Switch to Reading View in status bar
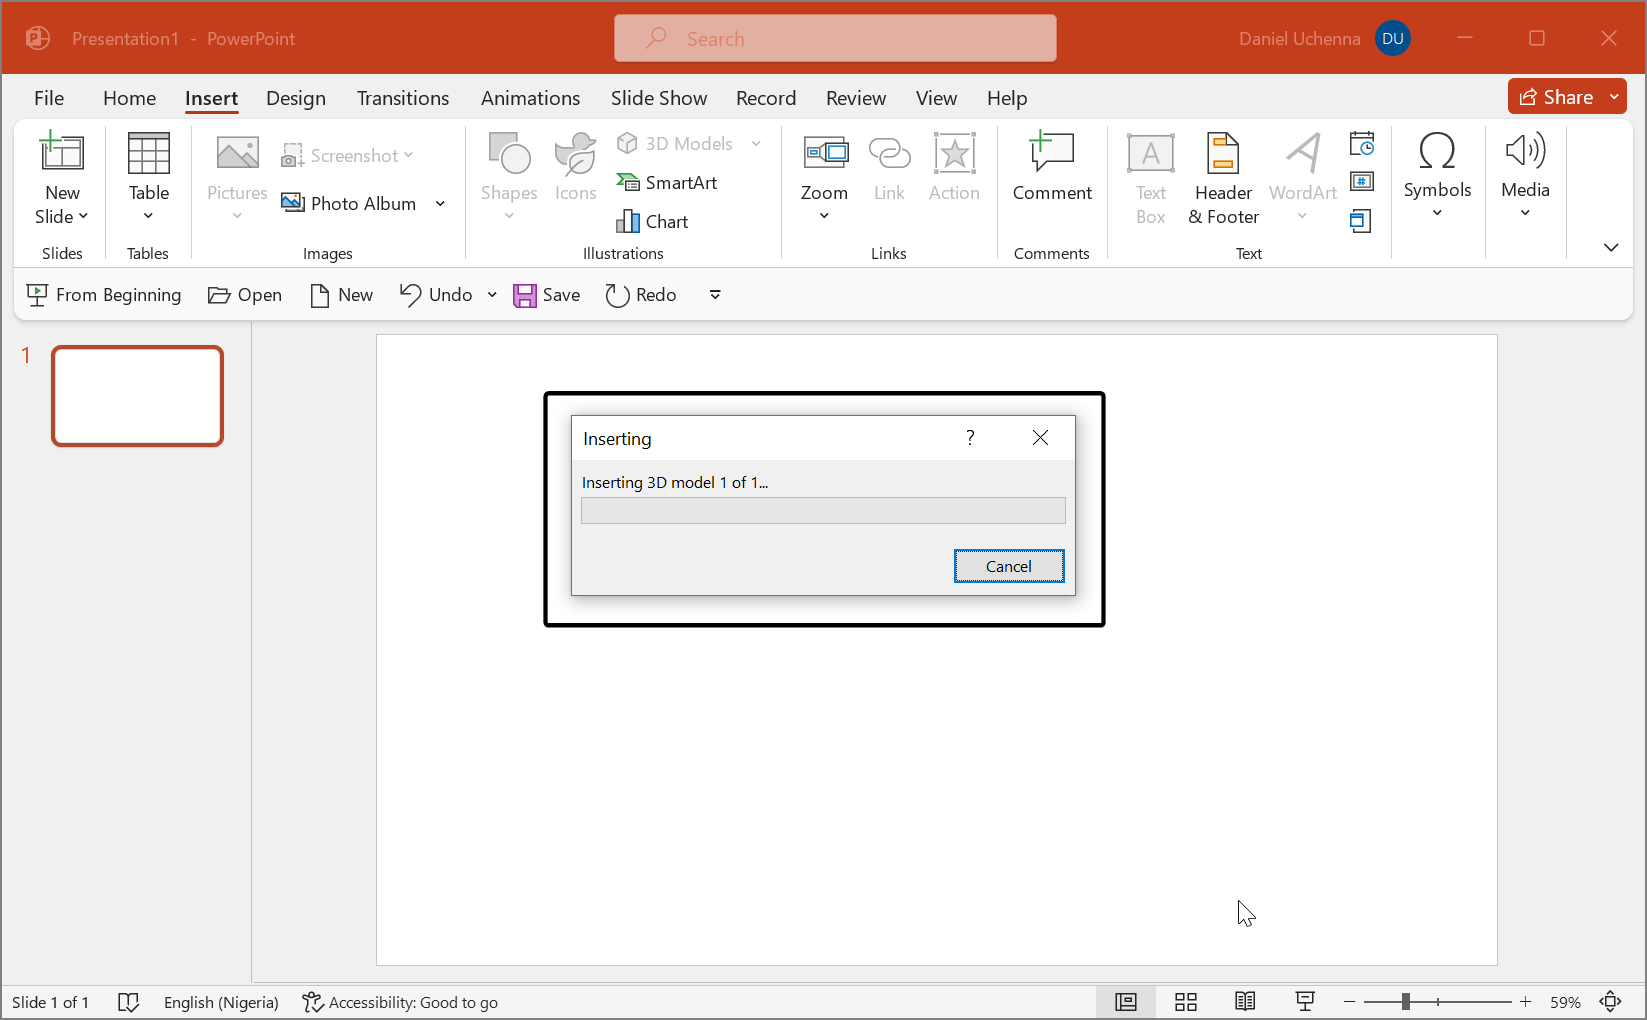Viewport: 1647px width, 1020px height. 1245,1002
